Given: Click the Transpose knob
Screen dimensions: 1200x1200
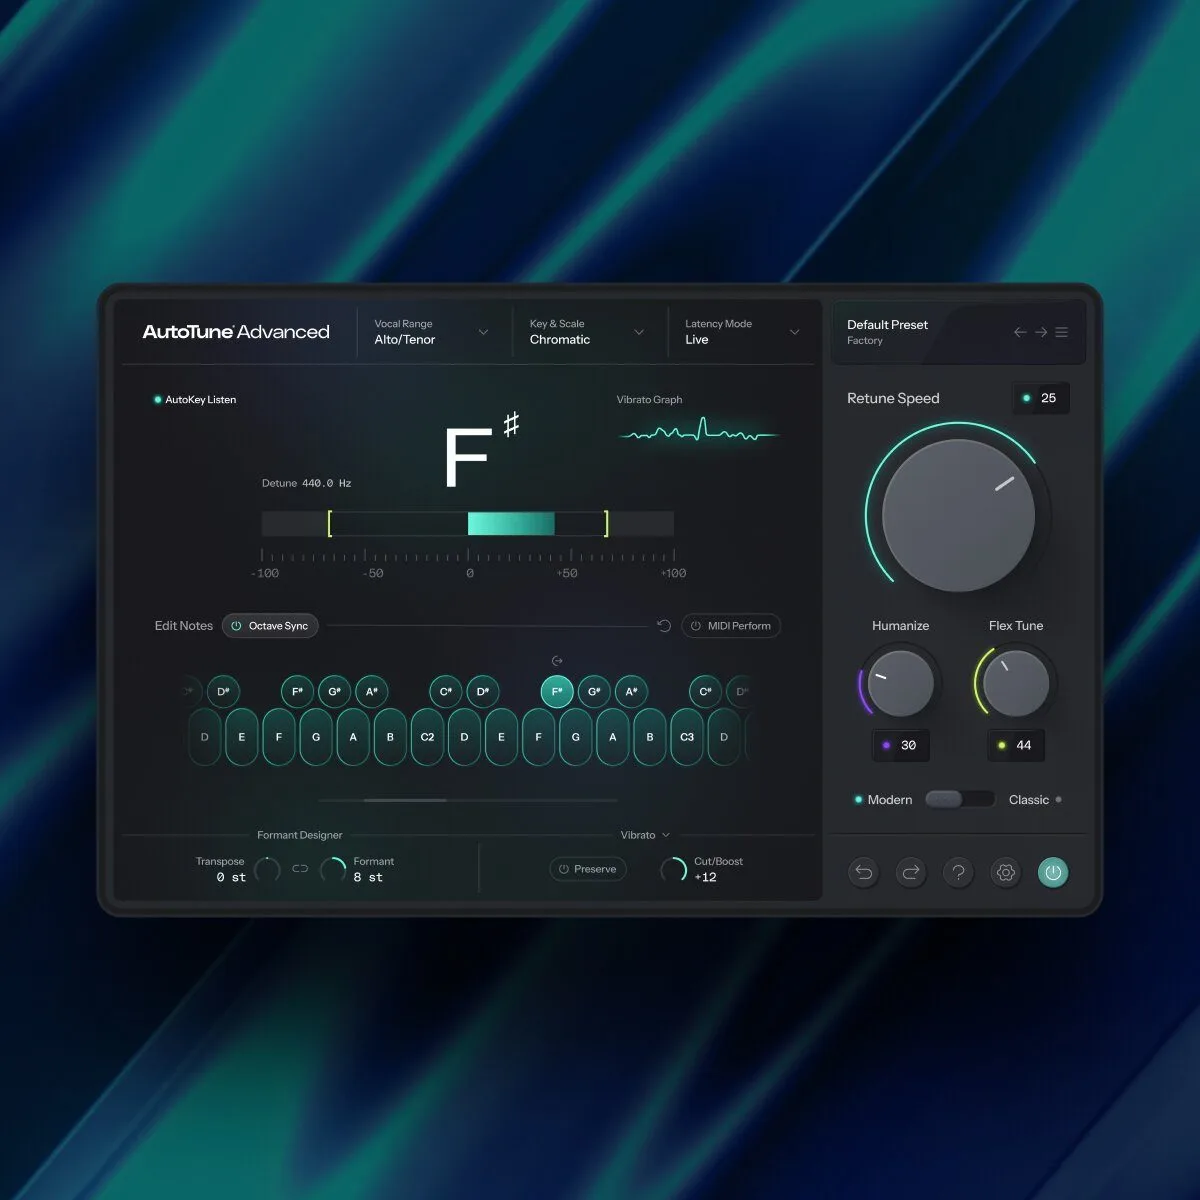Looking at the screenshot, I should (267, 870).
